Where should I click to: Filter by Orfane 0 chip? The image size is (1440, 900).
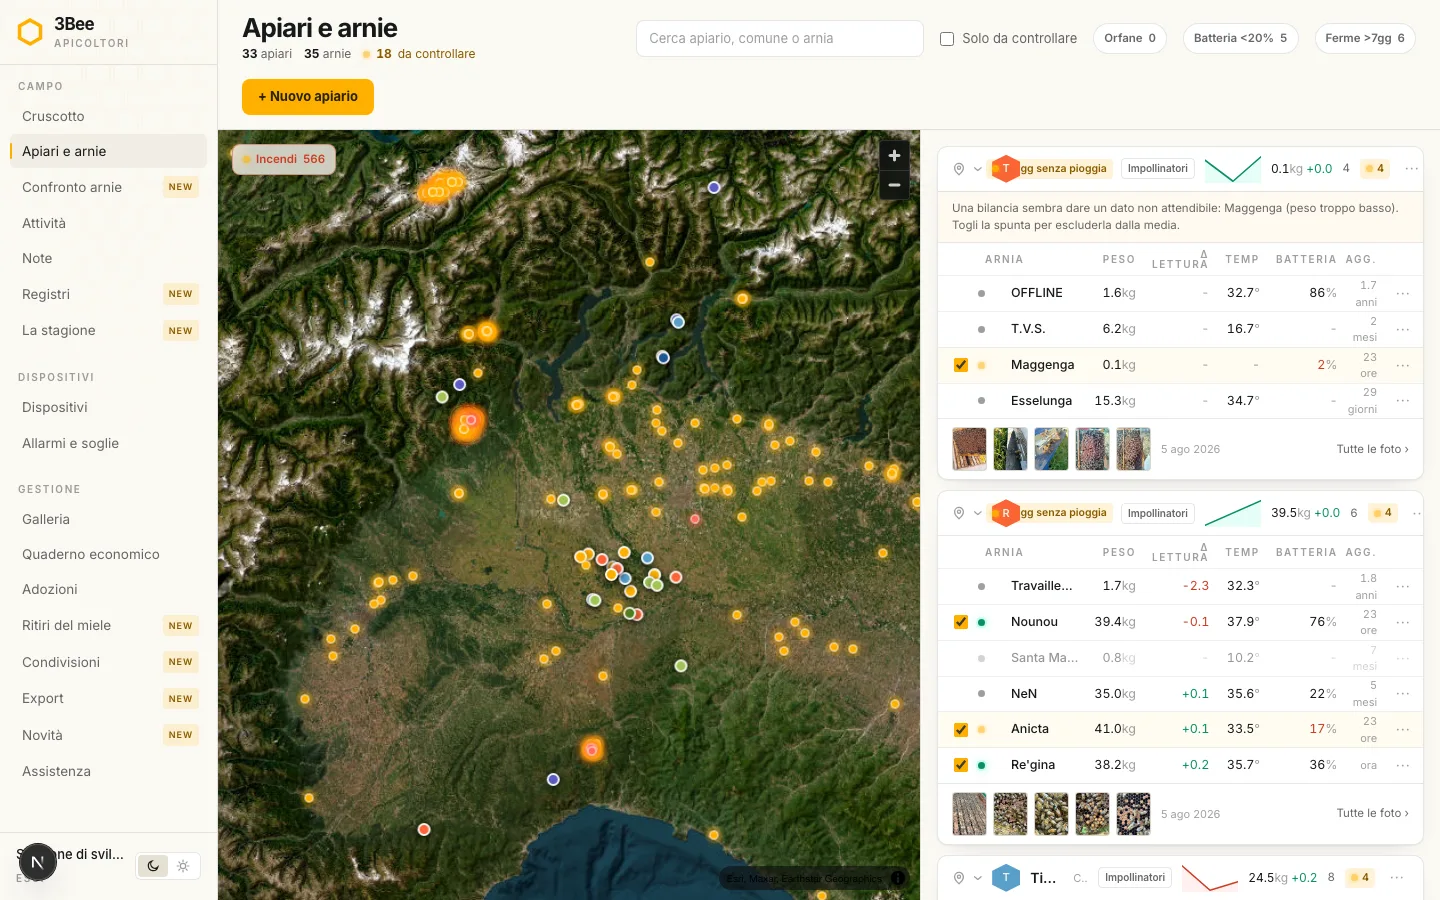1130,38
